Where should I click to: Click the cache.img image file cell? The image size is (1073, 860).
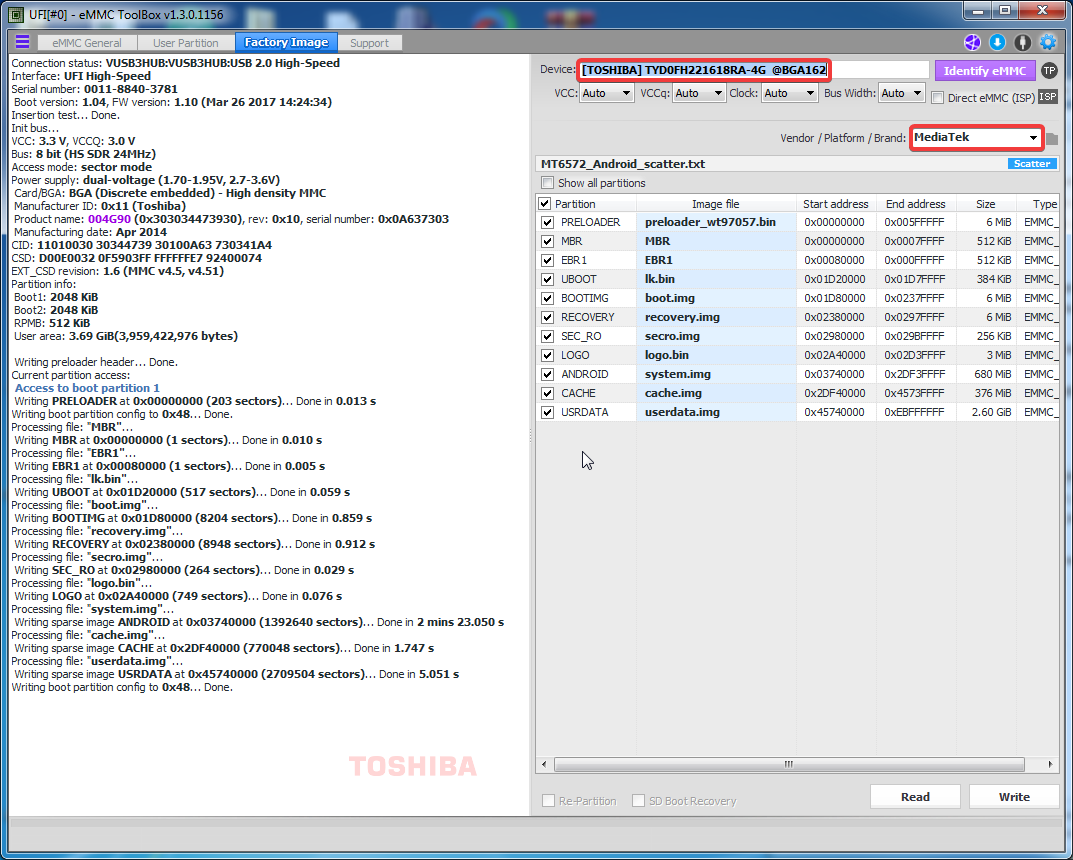(x=716, y=393)
